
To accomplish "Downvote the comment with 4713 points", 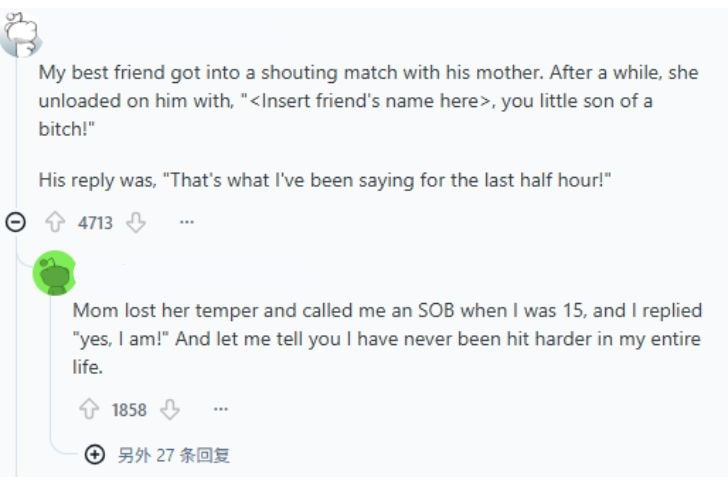I will pos(135,223).
